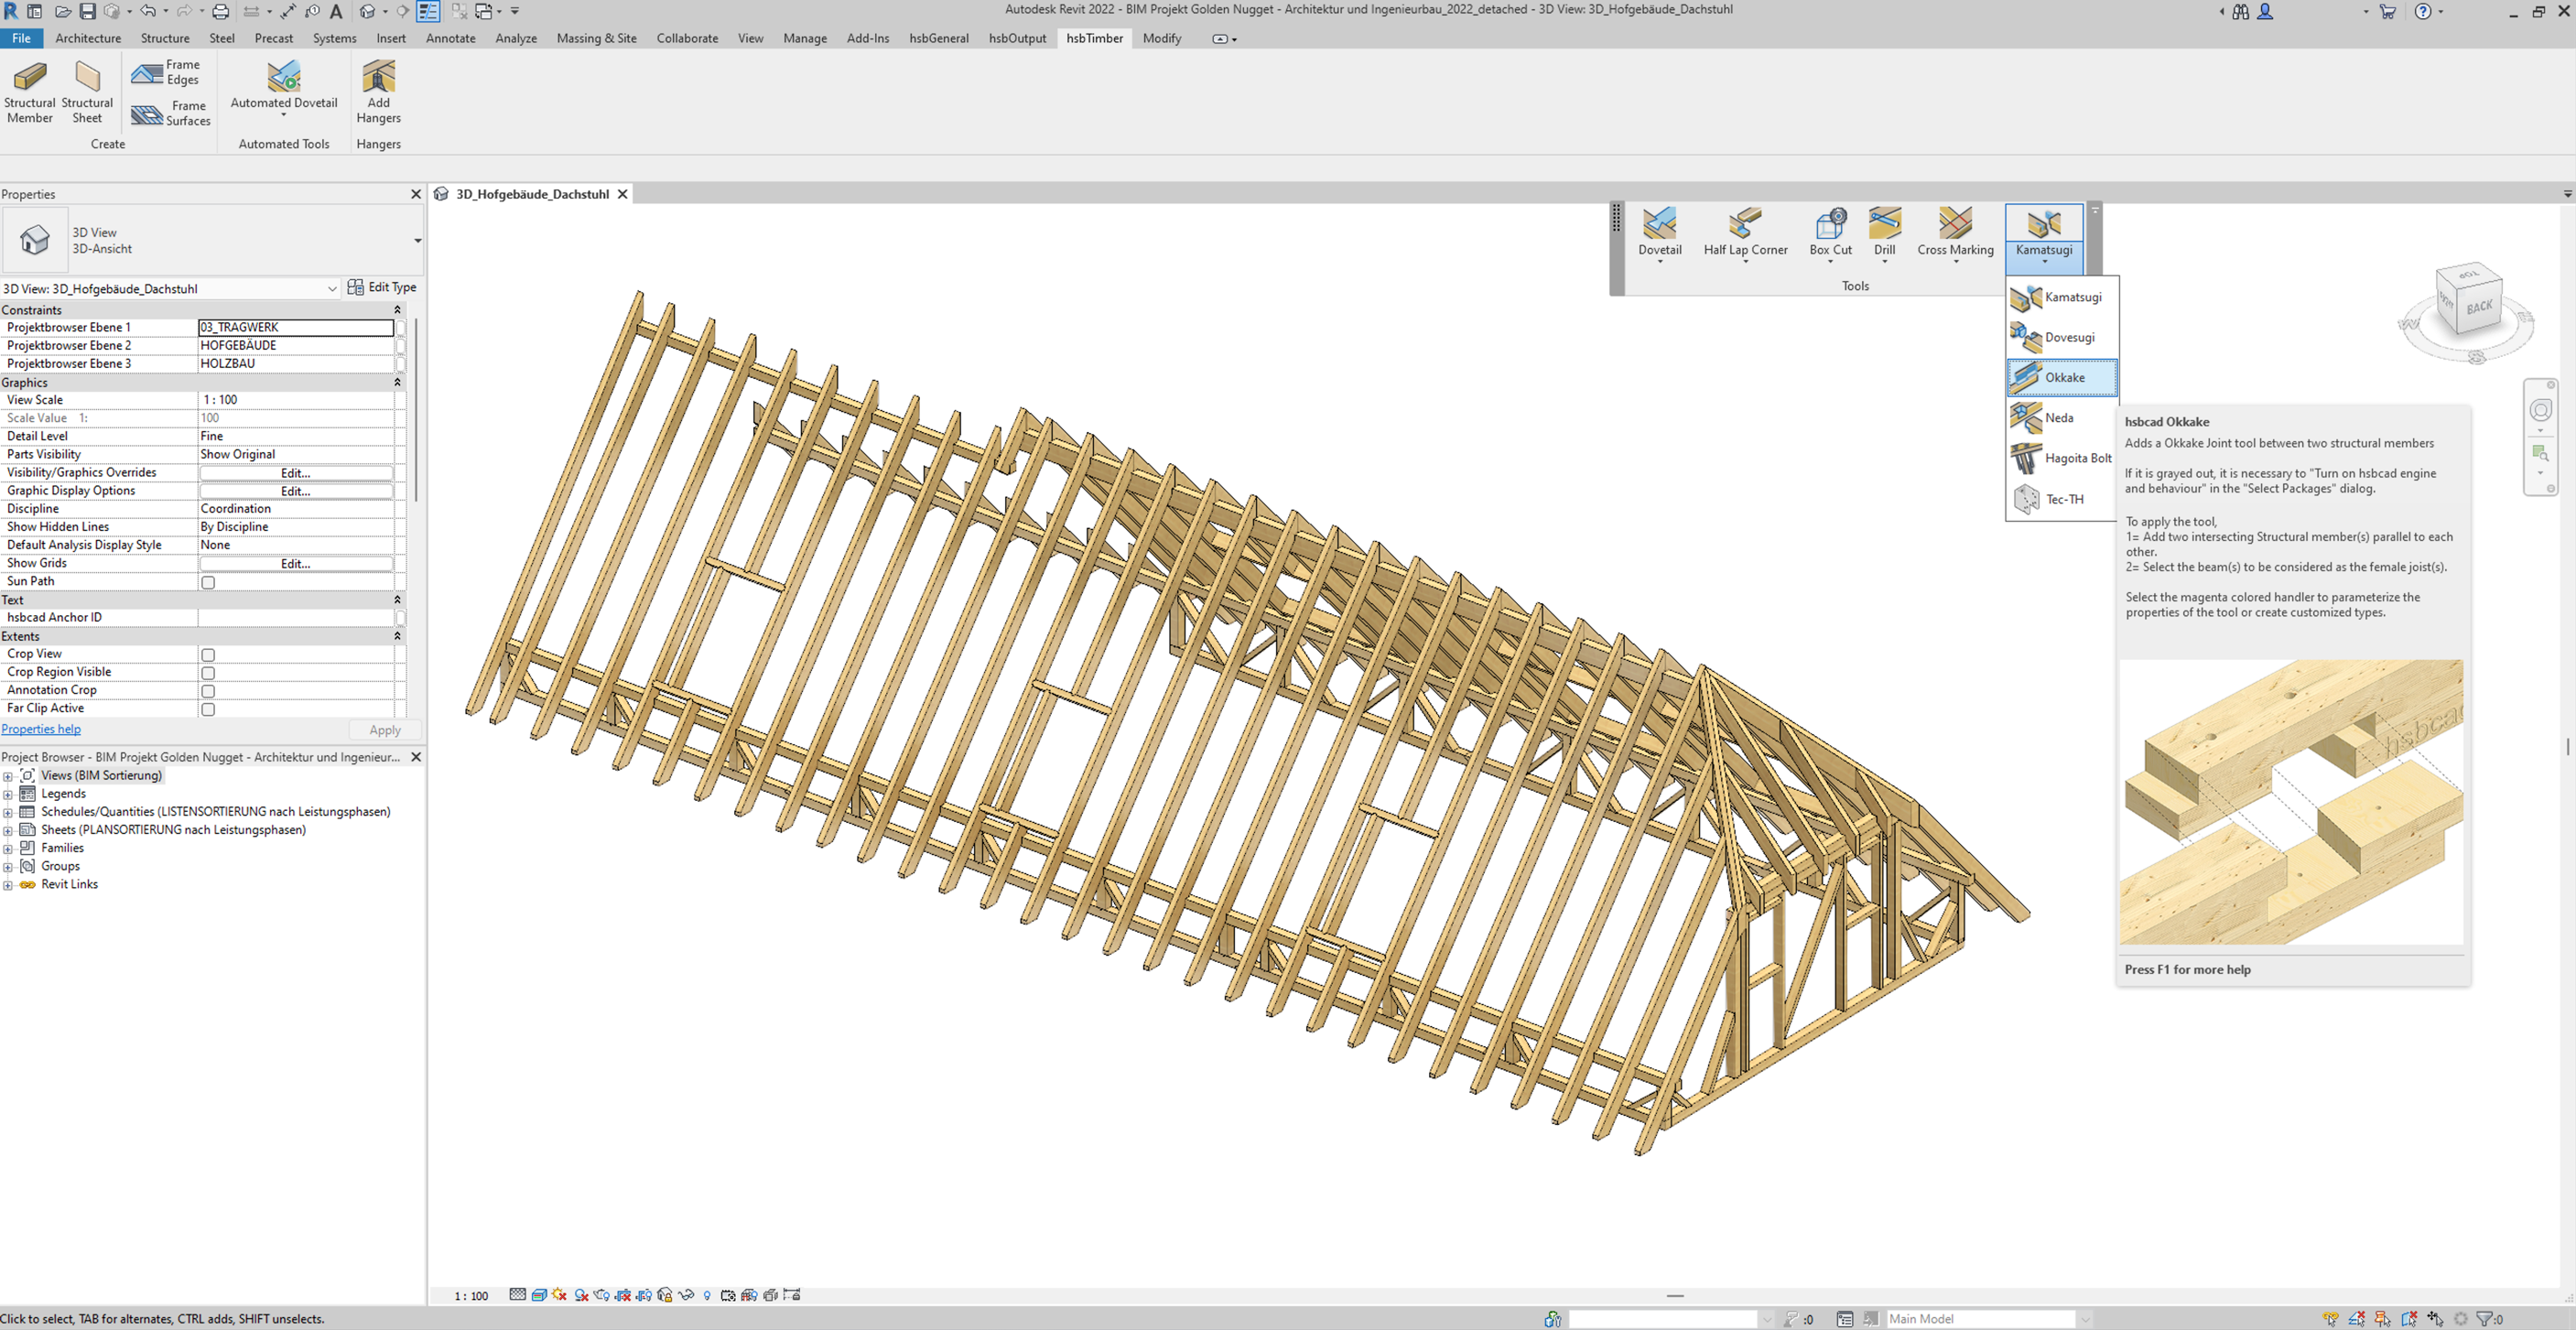Check the Far Clip Active box
The image size is (2576, 1330).
pyautogui.click(x=208, y=709)
